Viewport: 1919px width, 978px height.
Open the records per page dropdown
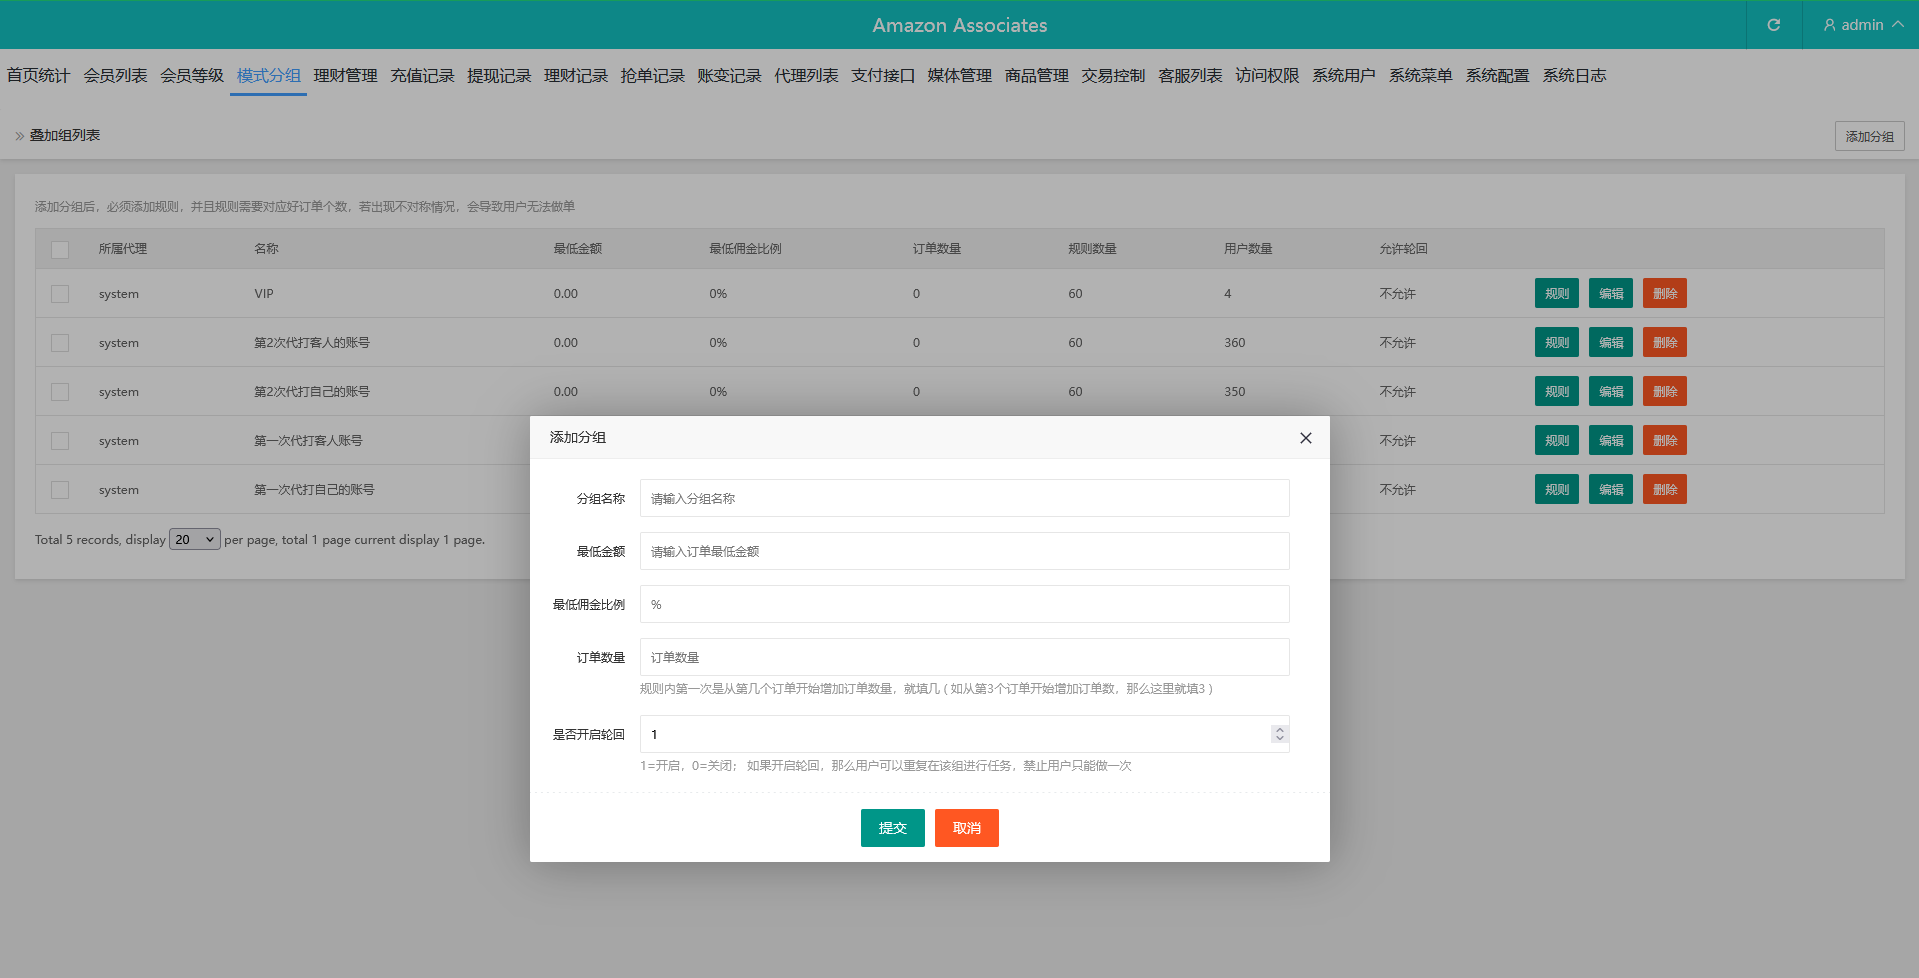click(195, 540)
